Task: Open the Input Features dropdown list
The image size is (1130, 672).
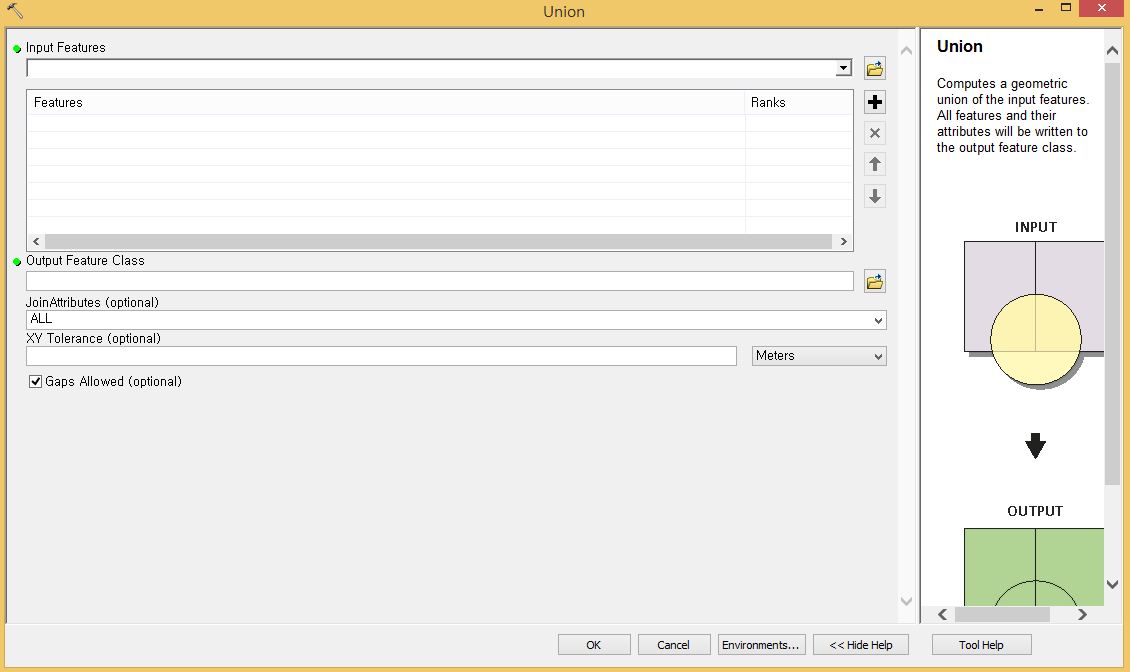Action: coord(842,68)
